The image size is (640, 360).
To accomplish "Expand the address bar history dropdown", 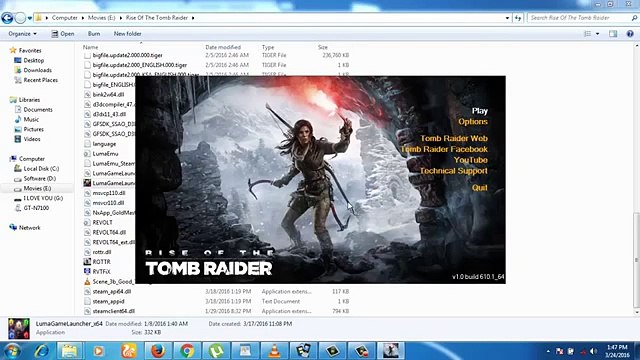I will pos(507,18).
